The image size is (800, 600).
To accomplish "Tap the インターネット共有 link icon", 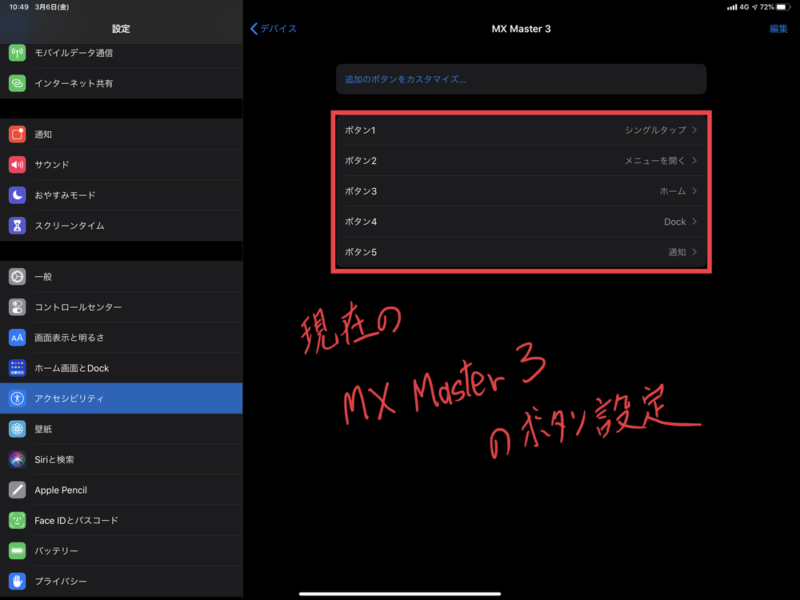I will tap(17, 83).
